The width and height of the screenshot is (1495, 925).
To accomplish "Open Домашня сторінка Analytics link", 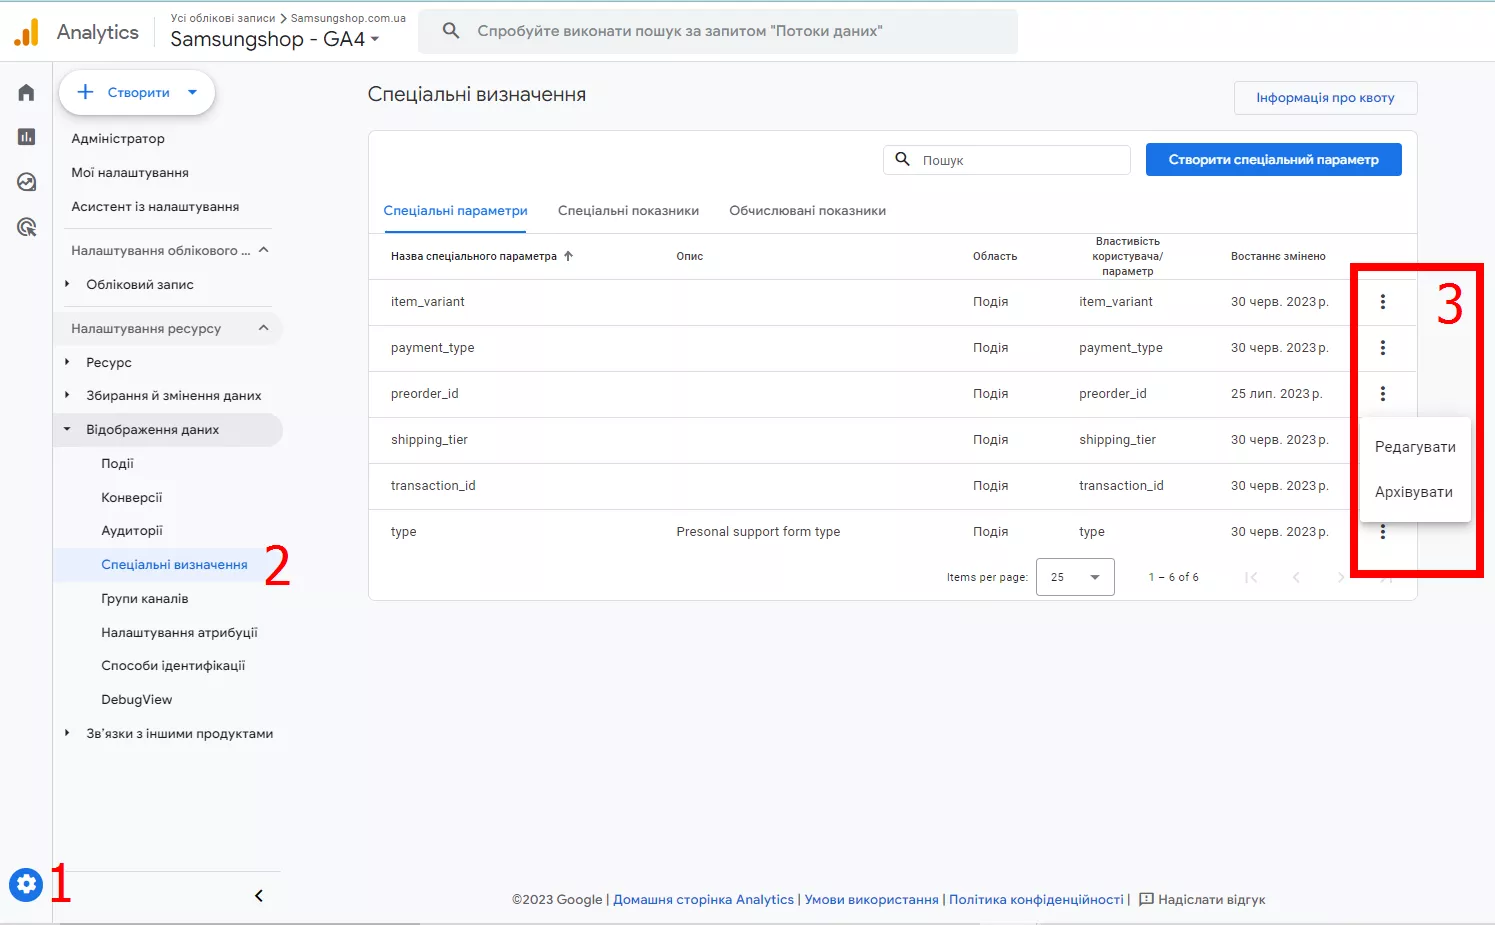I will point(703,900).
